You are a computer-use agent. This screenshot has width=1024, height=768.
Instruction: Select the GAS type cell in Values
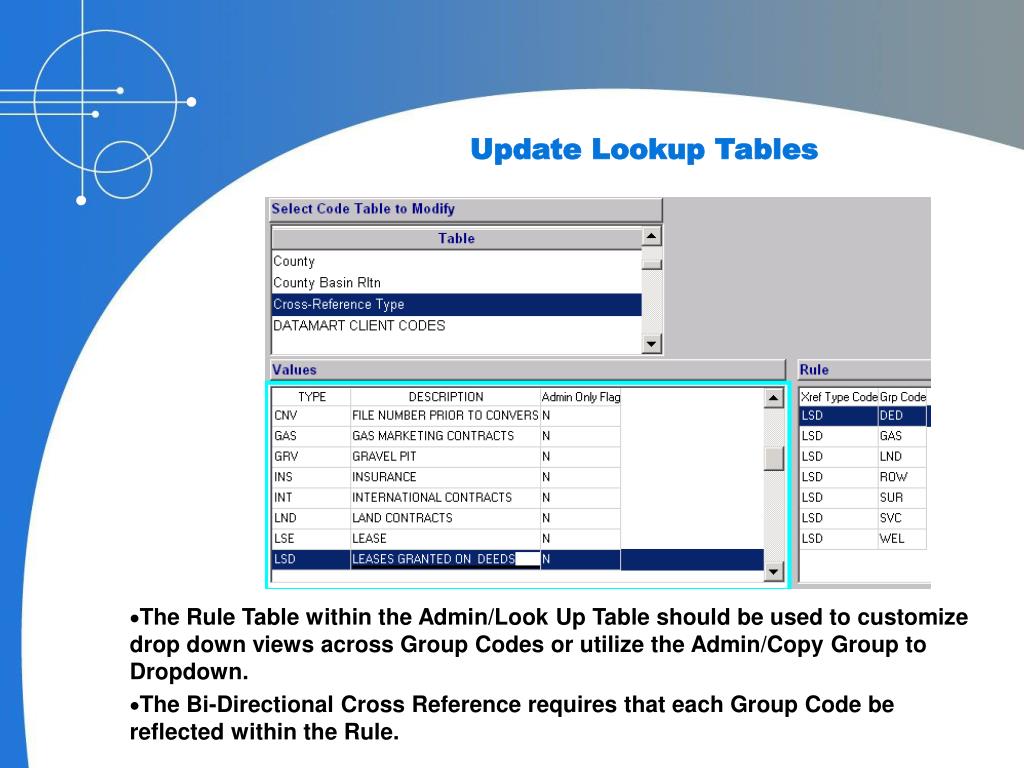point(312,436)
